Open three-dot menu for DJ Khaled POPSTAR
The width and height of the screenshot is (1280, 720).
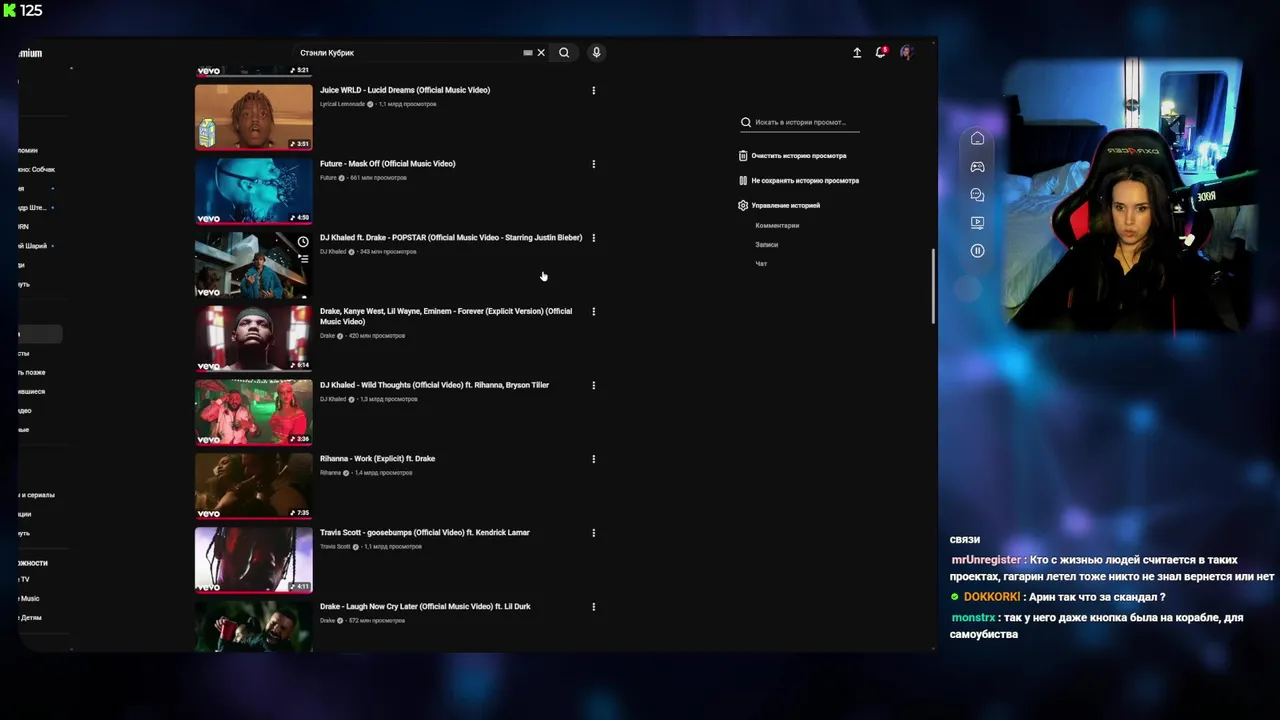(594, 238)
